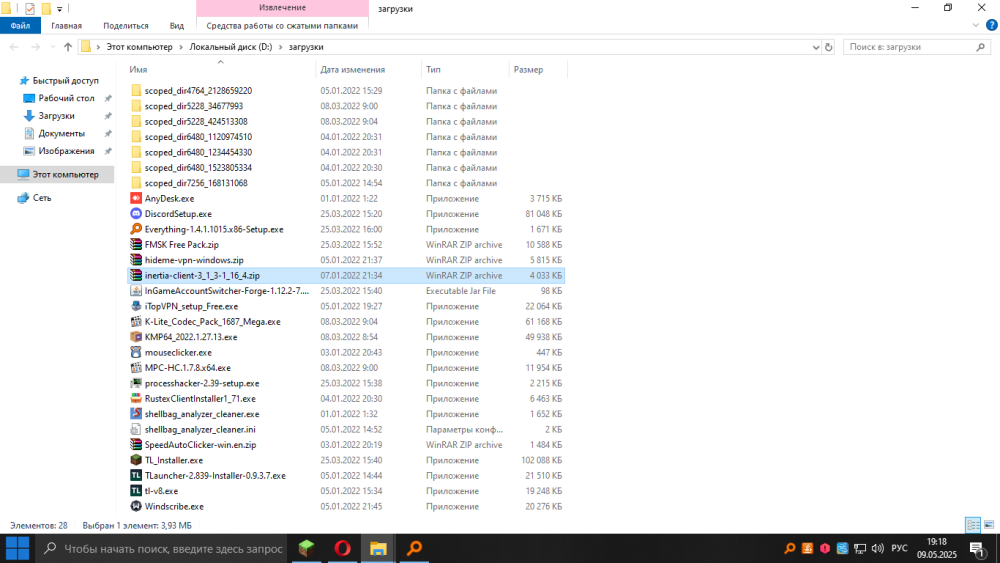
Task: Open Документы in navigation pane
Action: (x=61, y=133)
